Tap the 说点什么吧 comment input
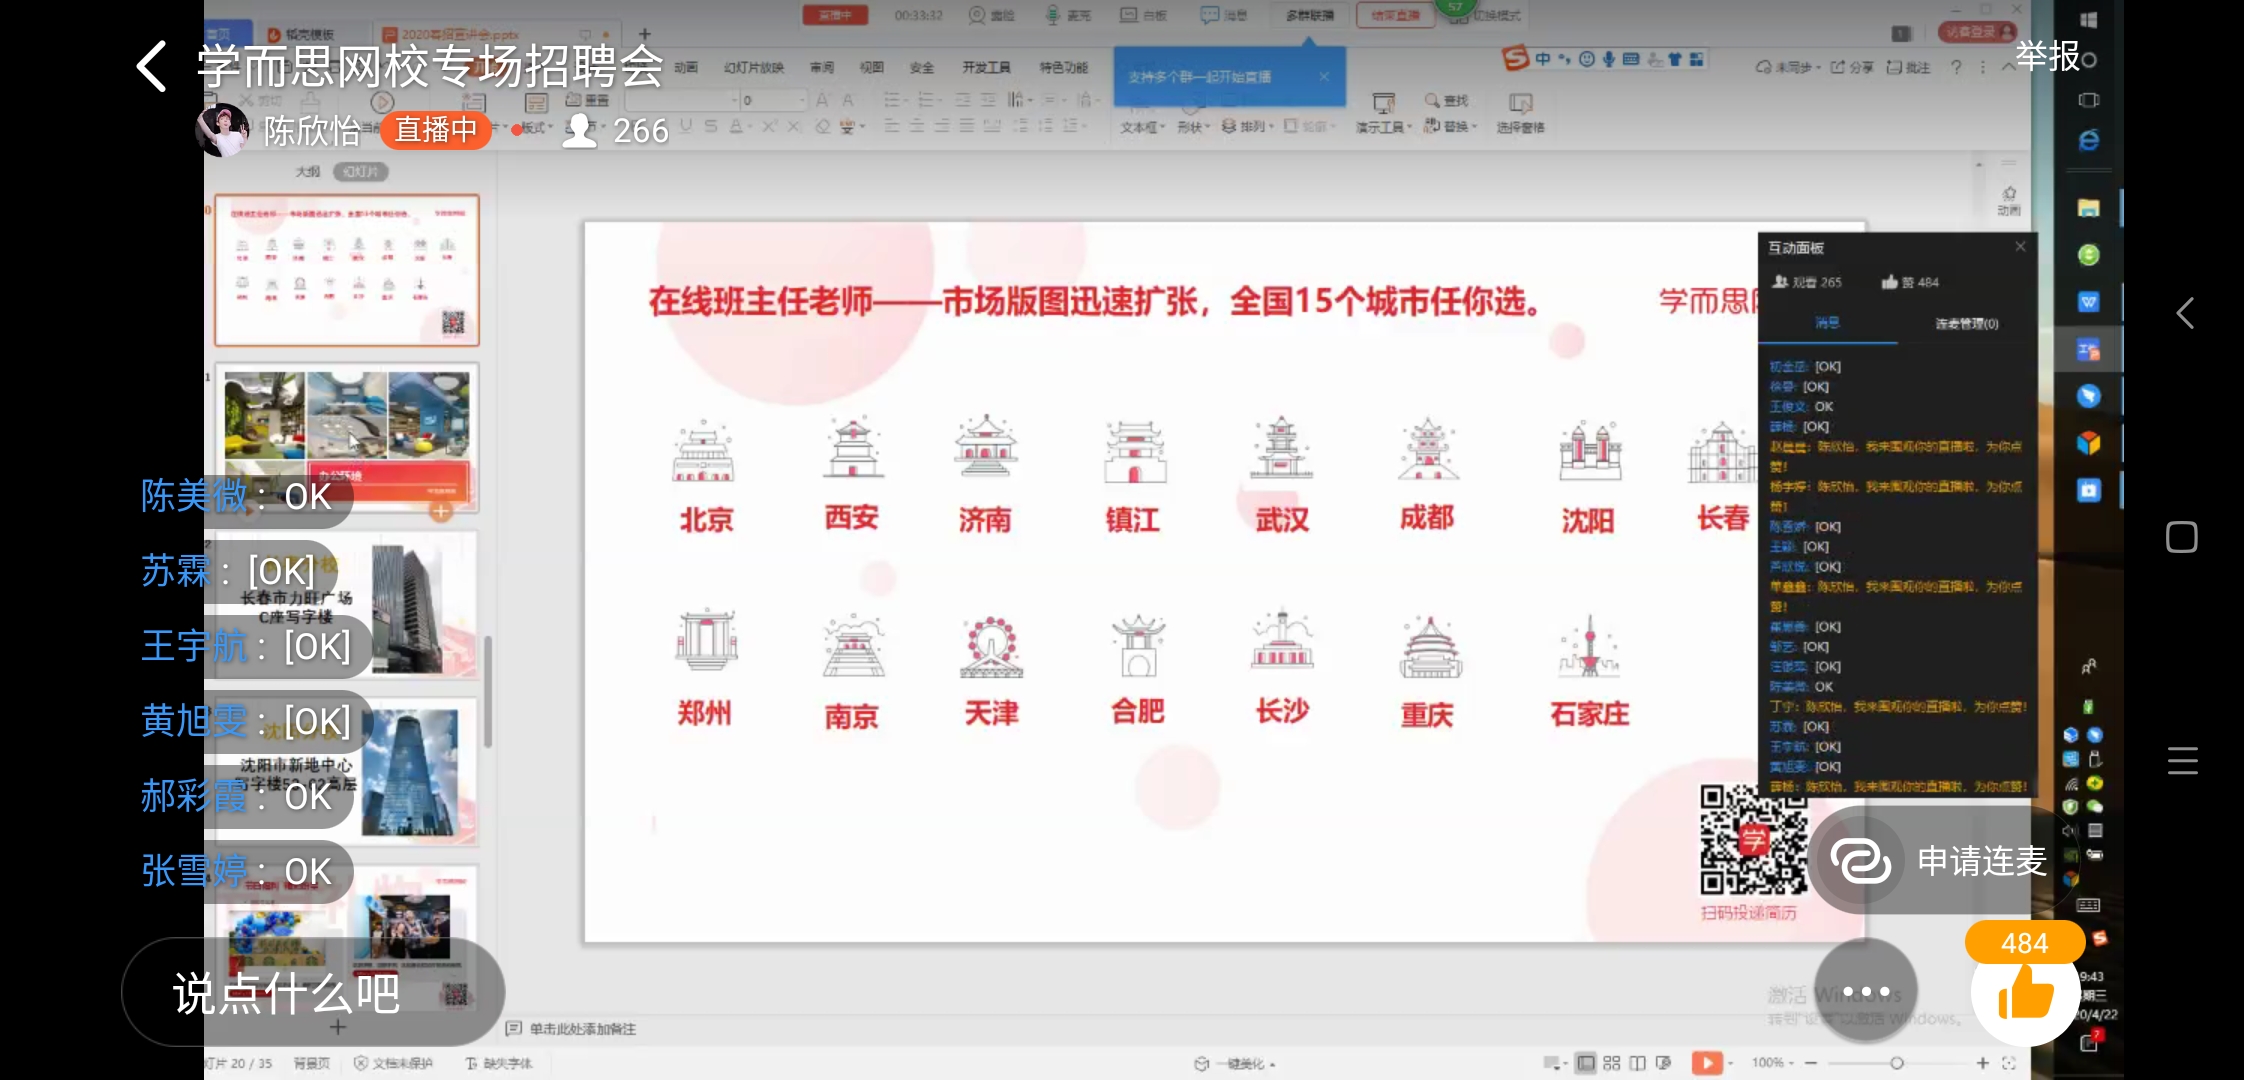Image resolution: width=2244 pixels, height=1080 pixels. 313,992
